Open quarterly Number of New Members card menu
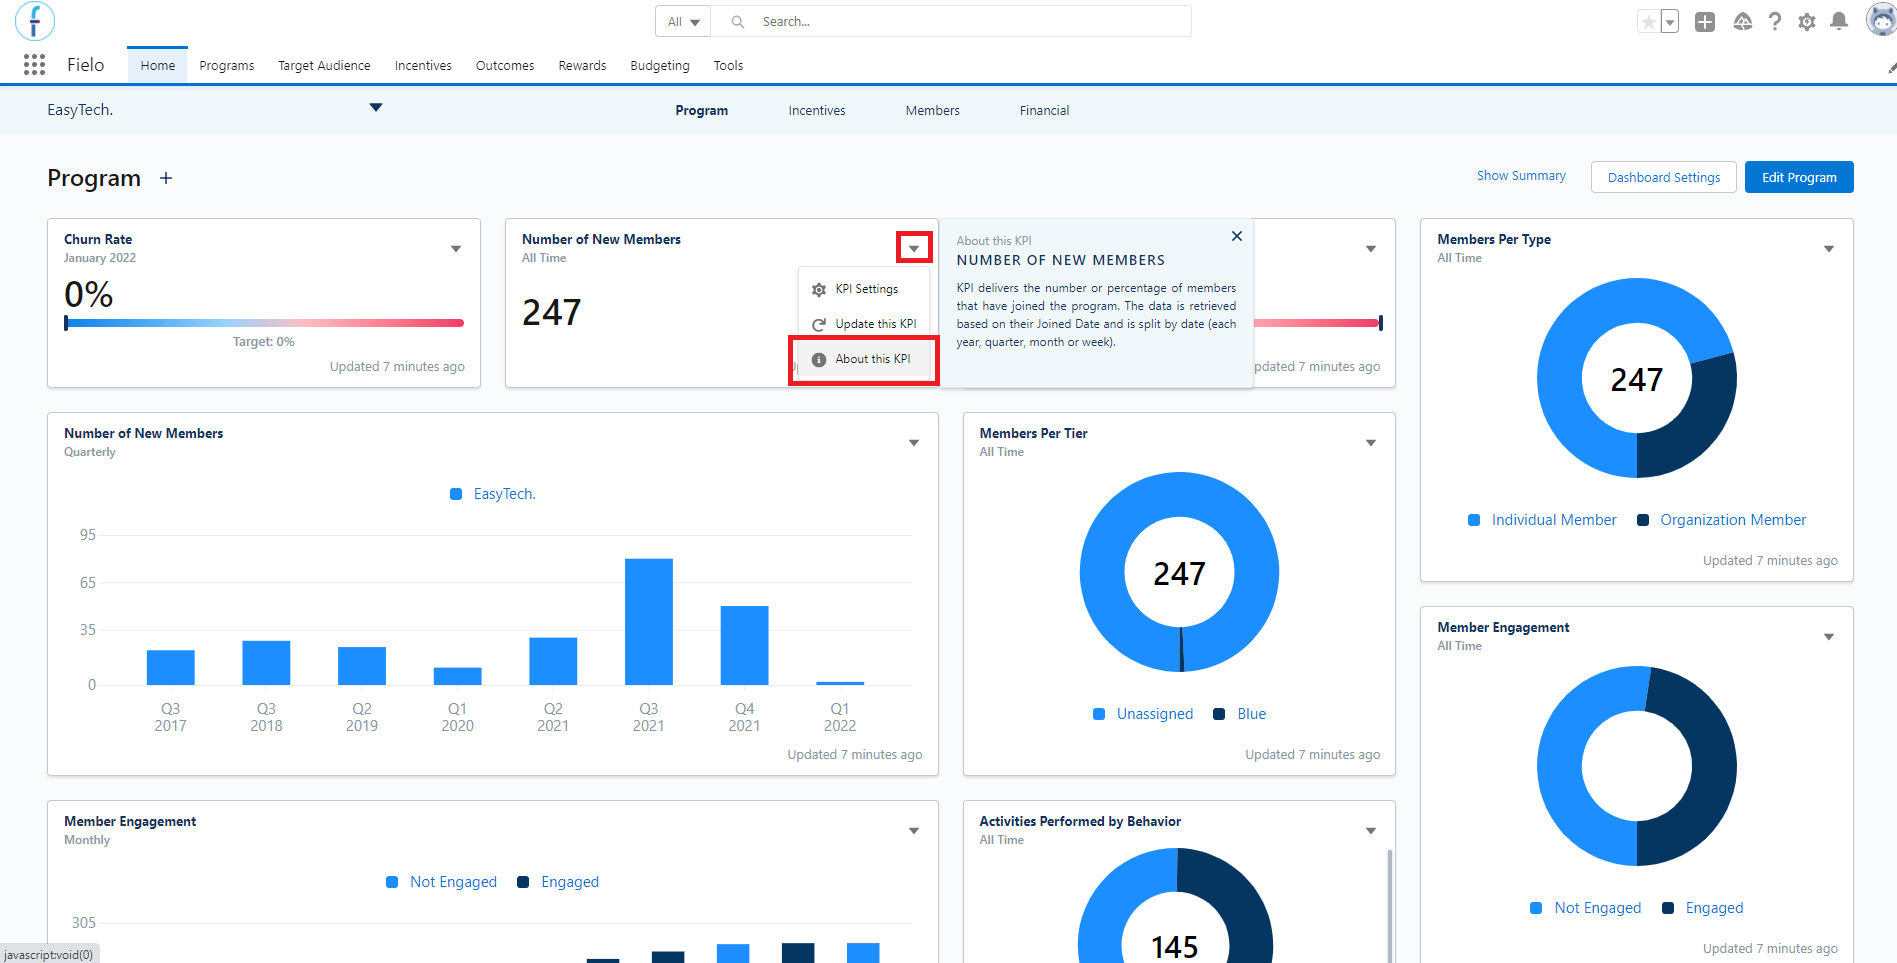 [x=914, y=443]
